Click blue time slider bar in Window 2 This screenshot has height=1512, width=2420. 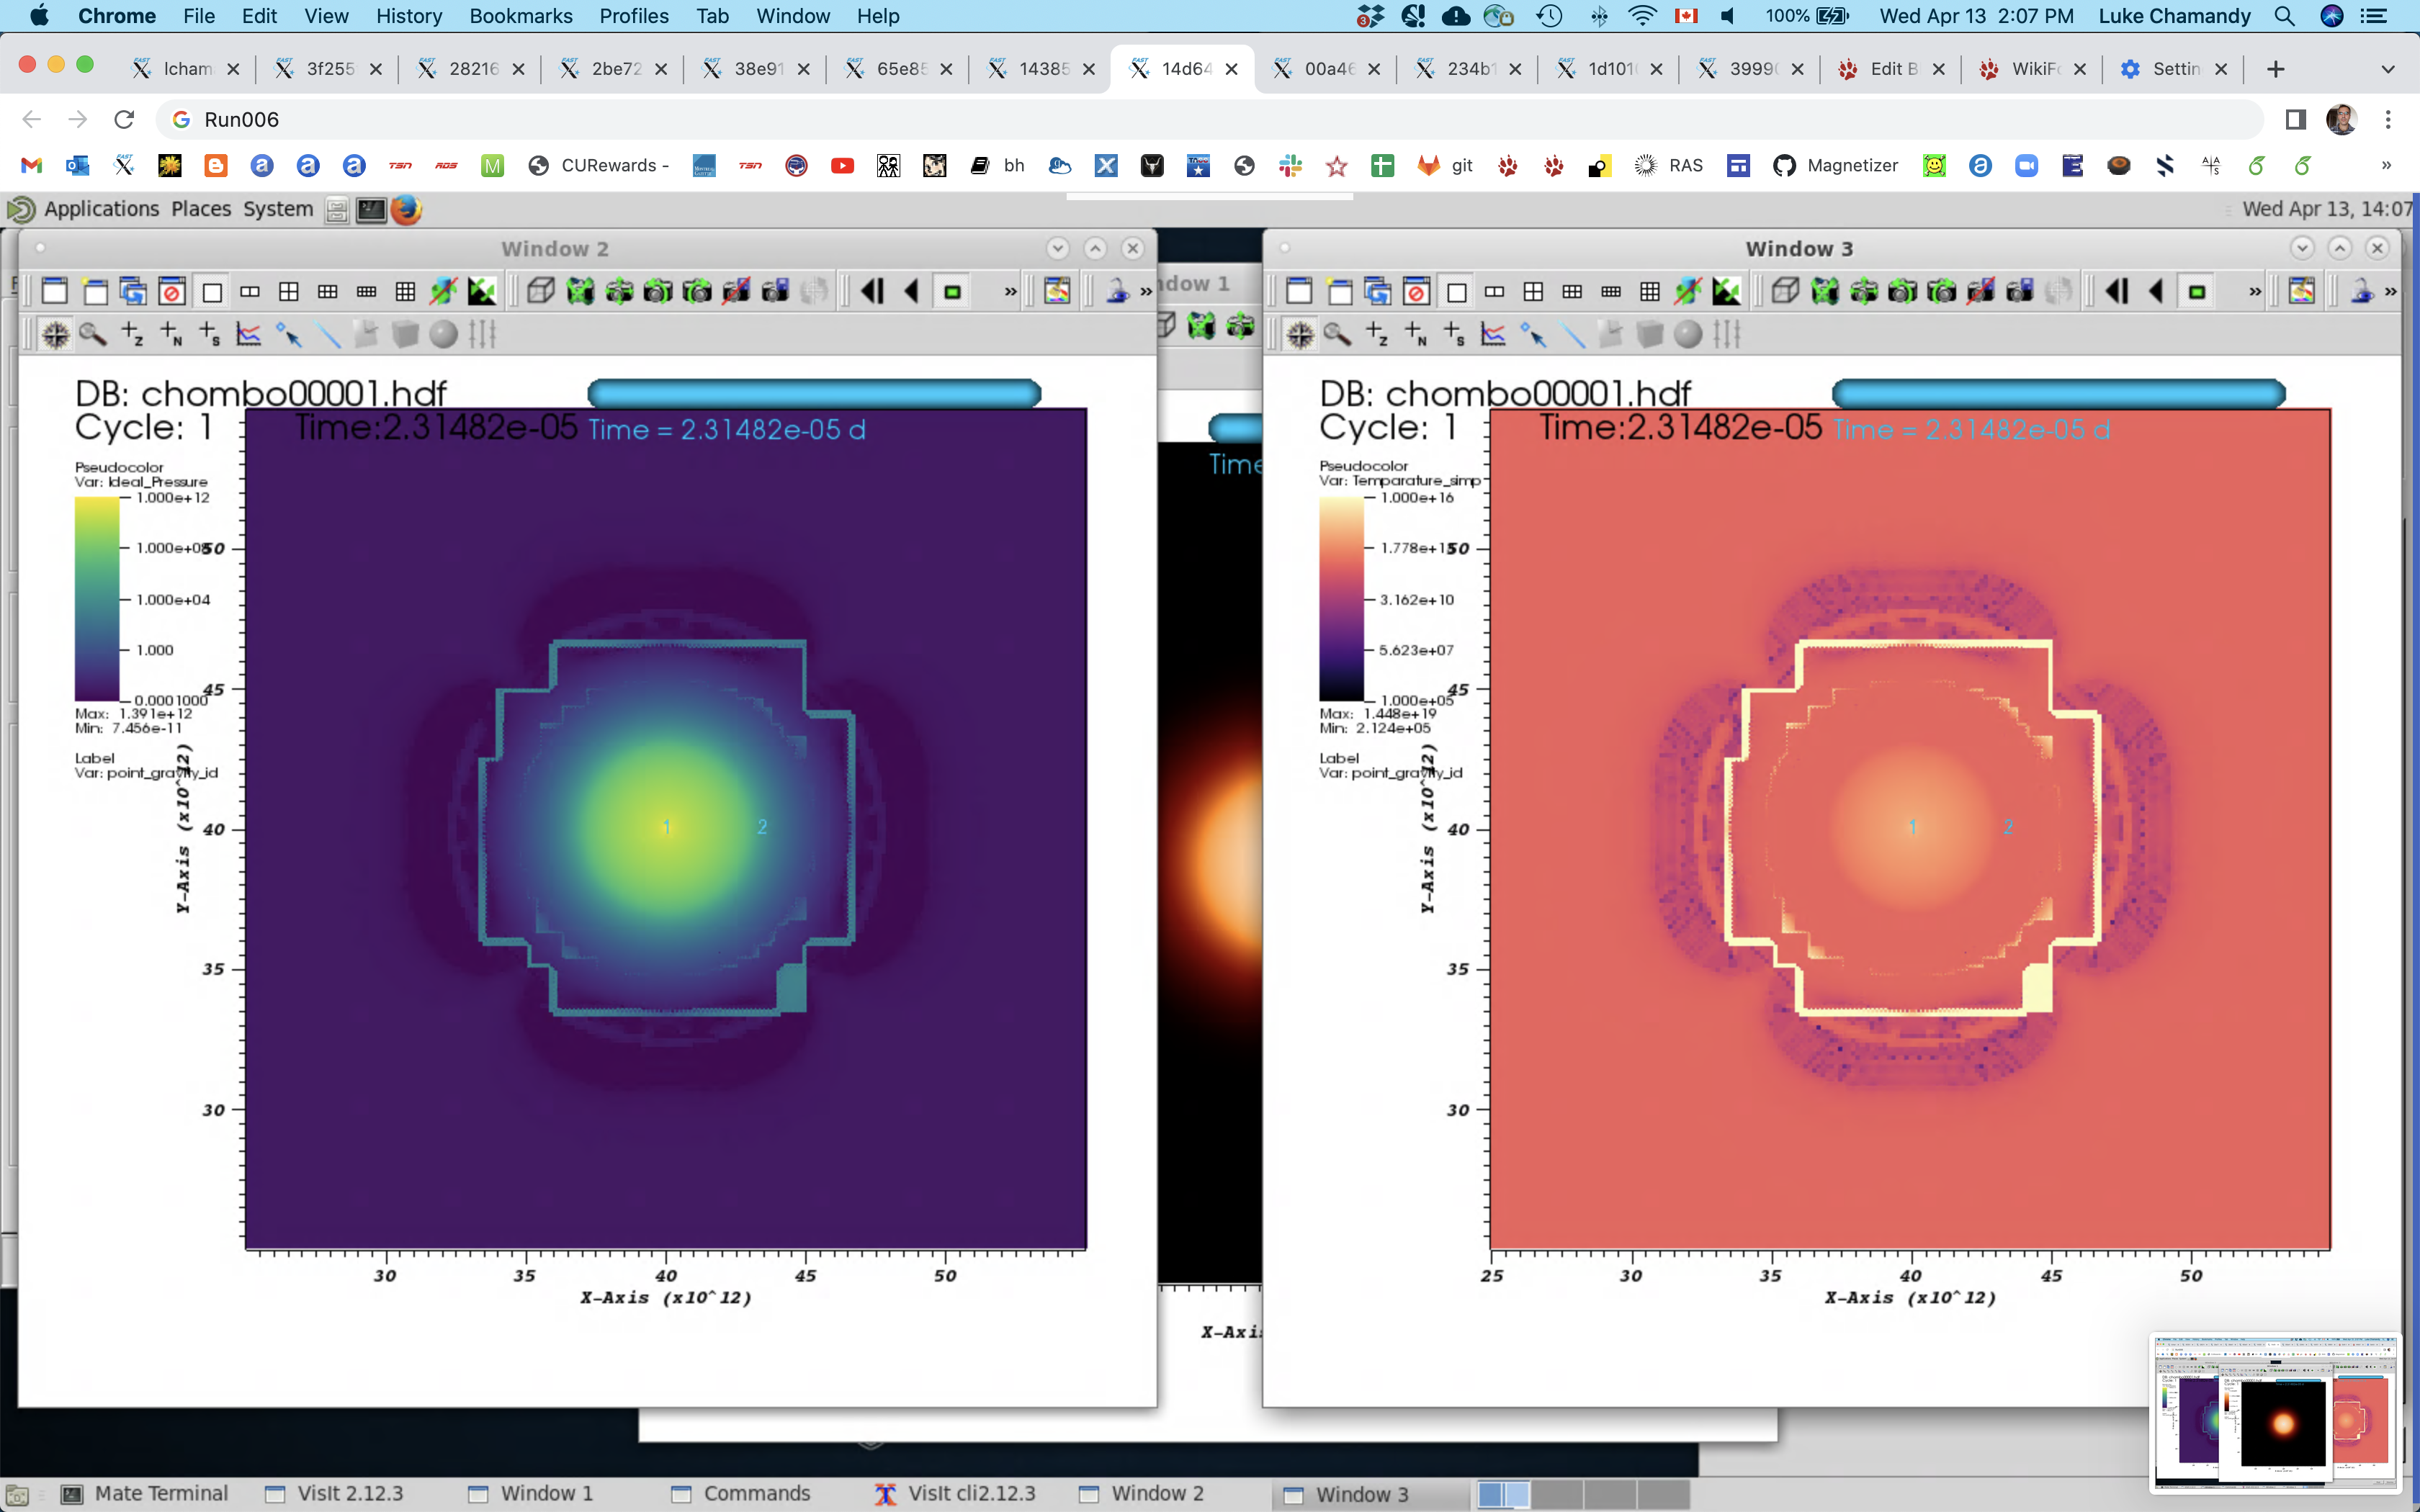click(x=814, y=393)
